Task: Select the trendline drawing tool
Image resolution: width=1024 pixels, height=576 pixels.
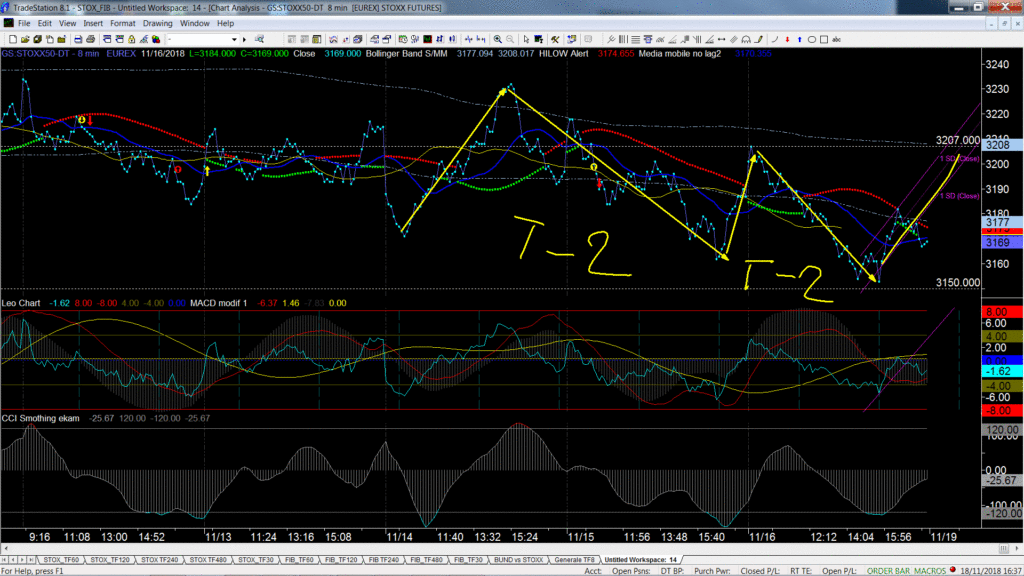Action: [611, 39]
